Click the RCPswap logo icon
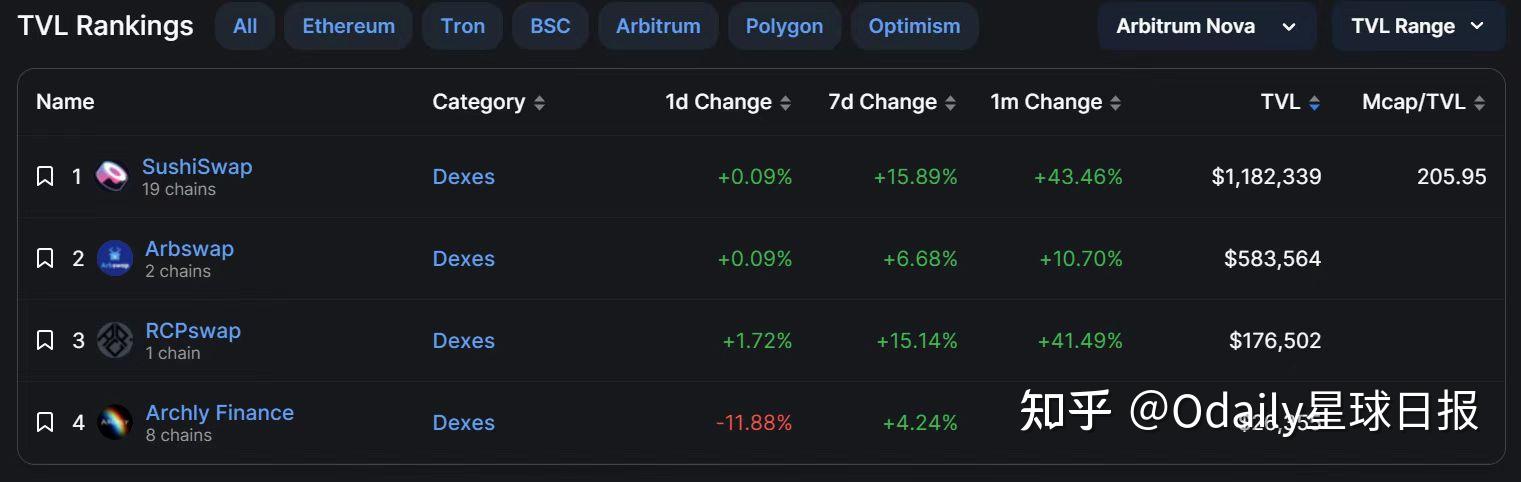The width and height of the screenshot is (1521, 482). click(x=115, y=341)
